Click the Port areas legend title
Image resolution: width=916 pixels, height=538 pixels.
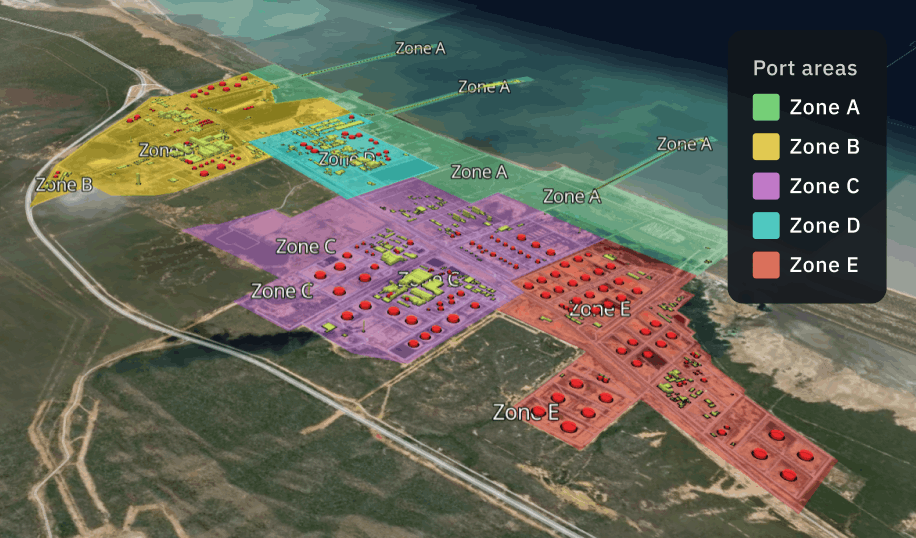805,68
